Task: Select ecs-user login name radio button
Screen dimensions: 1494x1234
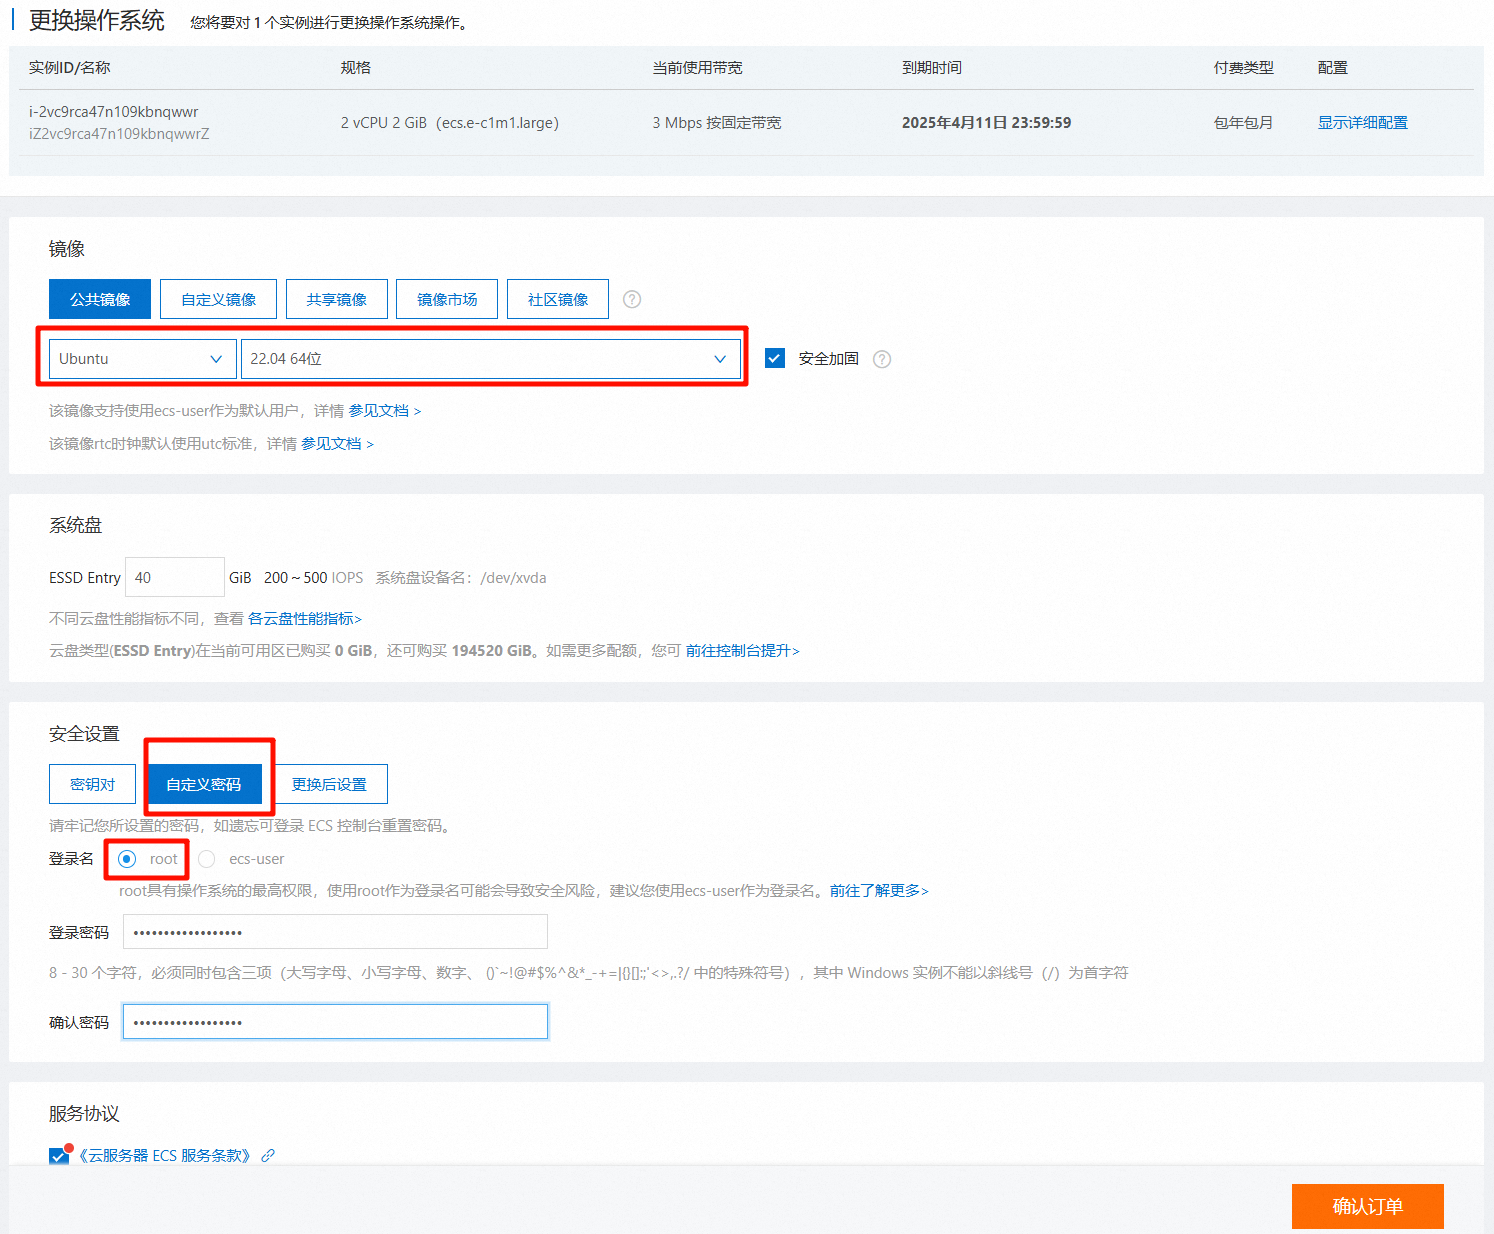Action: (x=207, y=859)
